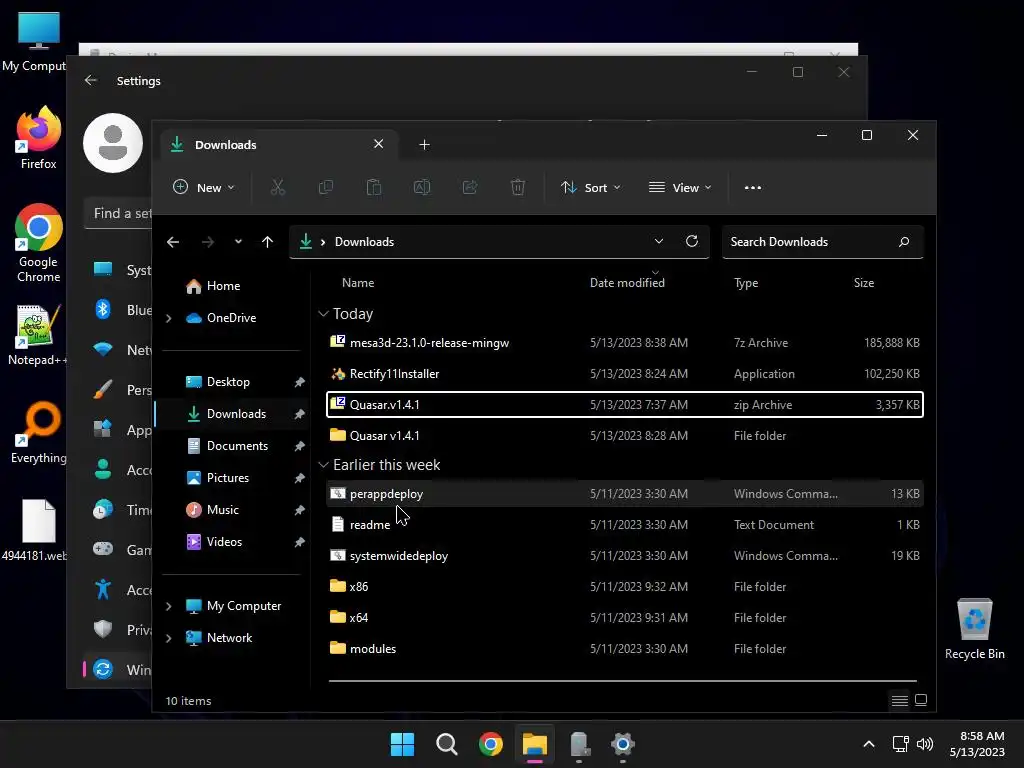Screen dimensions: 1024x768
Task: Open the Recycle Bin desktop icon
Action: click(974, 629)
